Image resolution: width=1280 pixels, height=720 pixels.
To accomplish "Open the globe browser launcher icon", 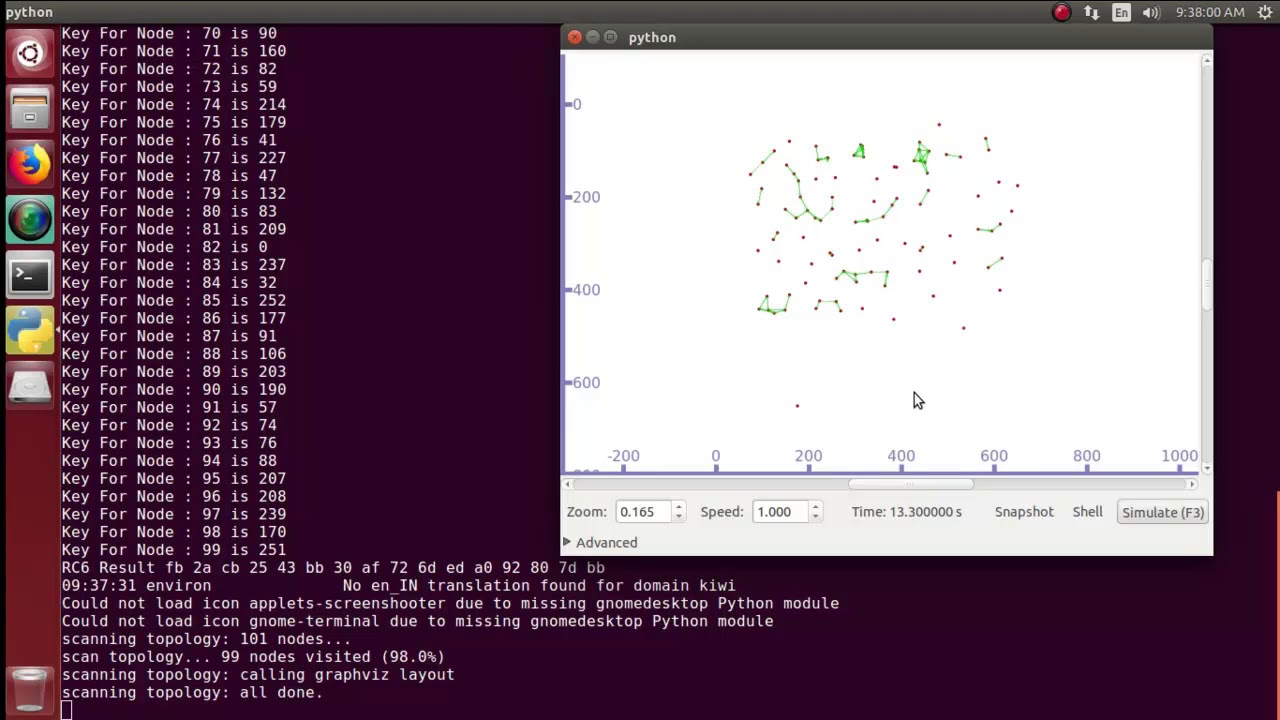I will (x=30, y=219).
